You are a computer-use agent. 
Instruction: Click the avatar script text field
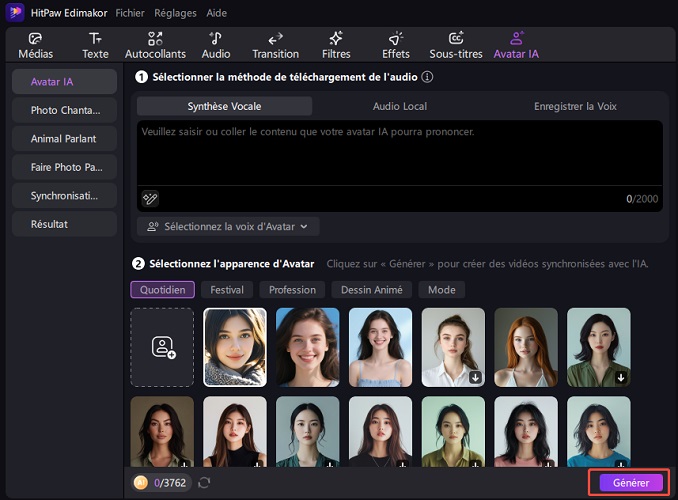click(x=400, y=153)
